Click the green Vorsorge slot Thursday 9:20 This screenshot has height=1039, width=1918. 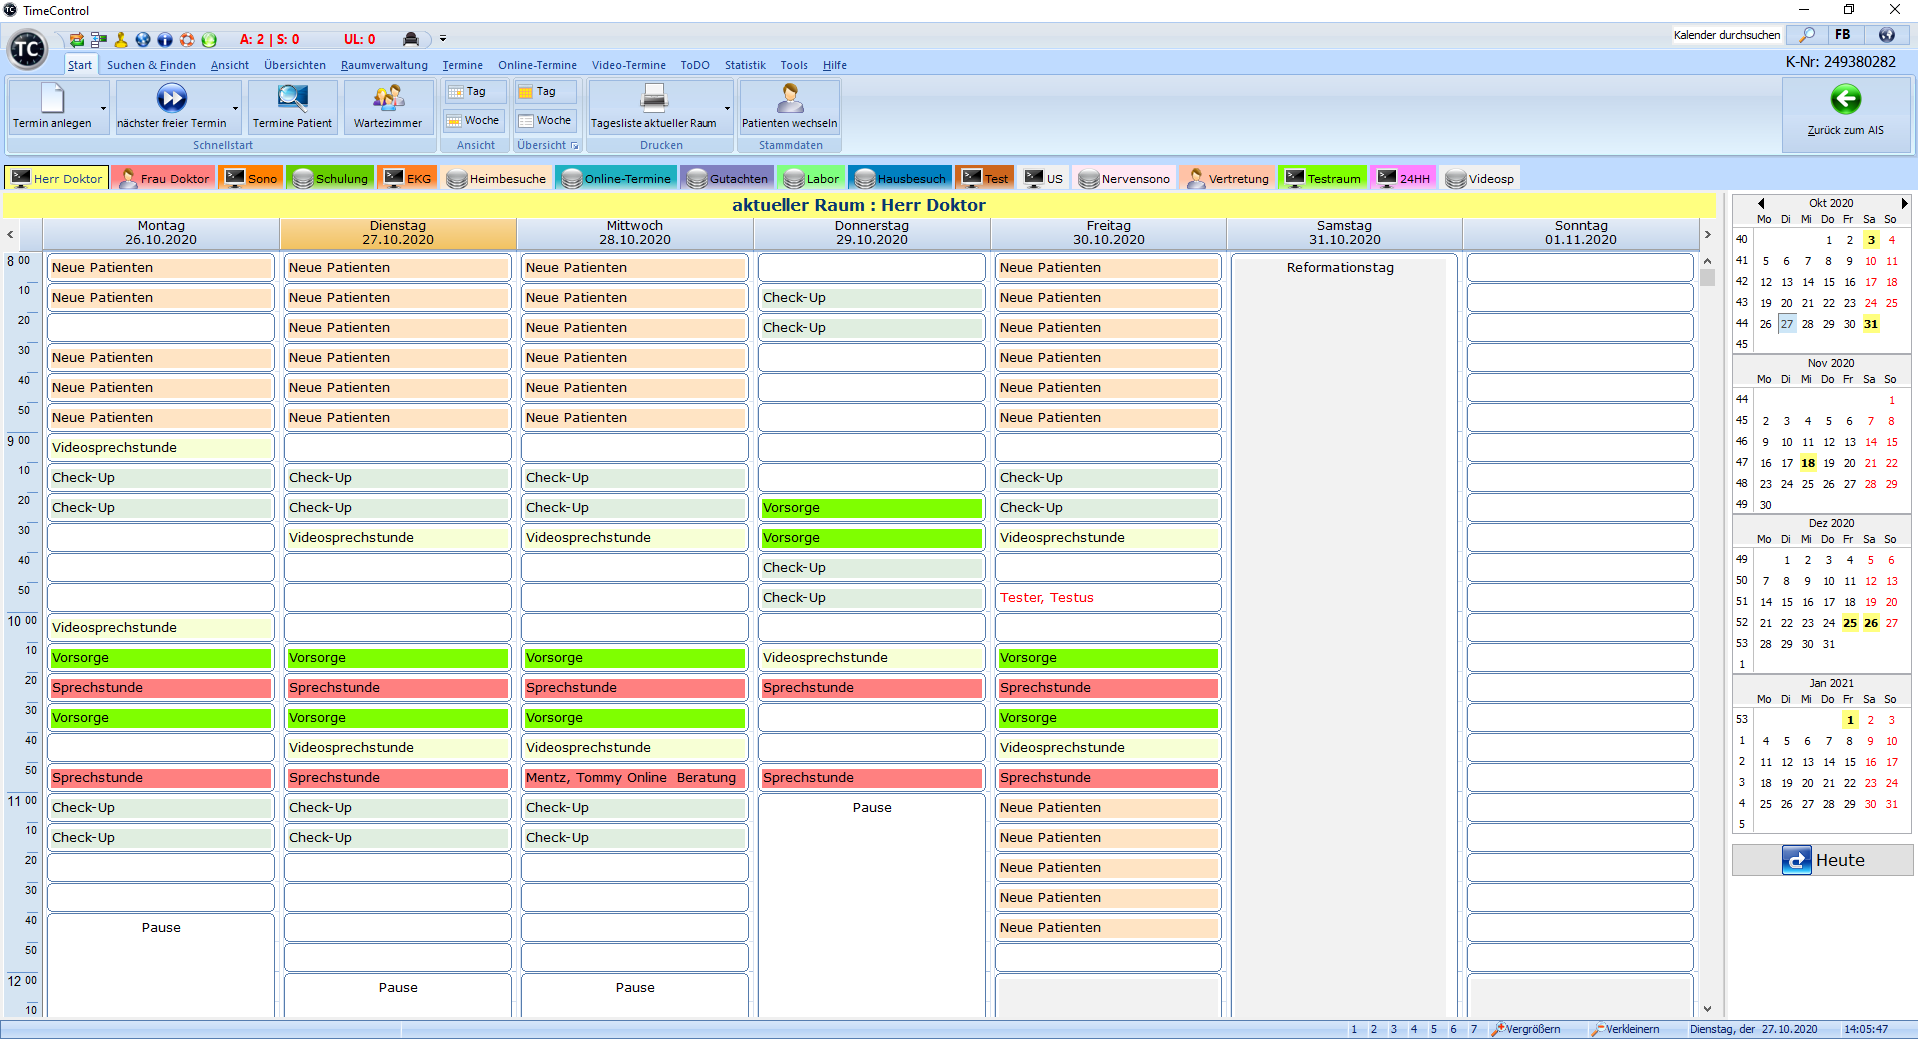pyautogui.click(x=871, y=508)
